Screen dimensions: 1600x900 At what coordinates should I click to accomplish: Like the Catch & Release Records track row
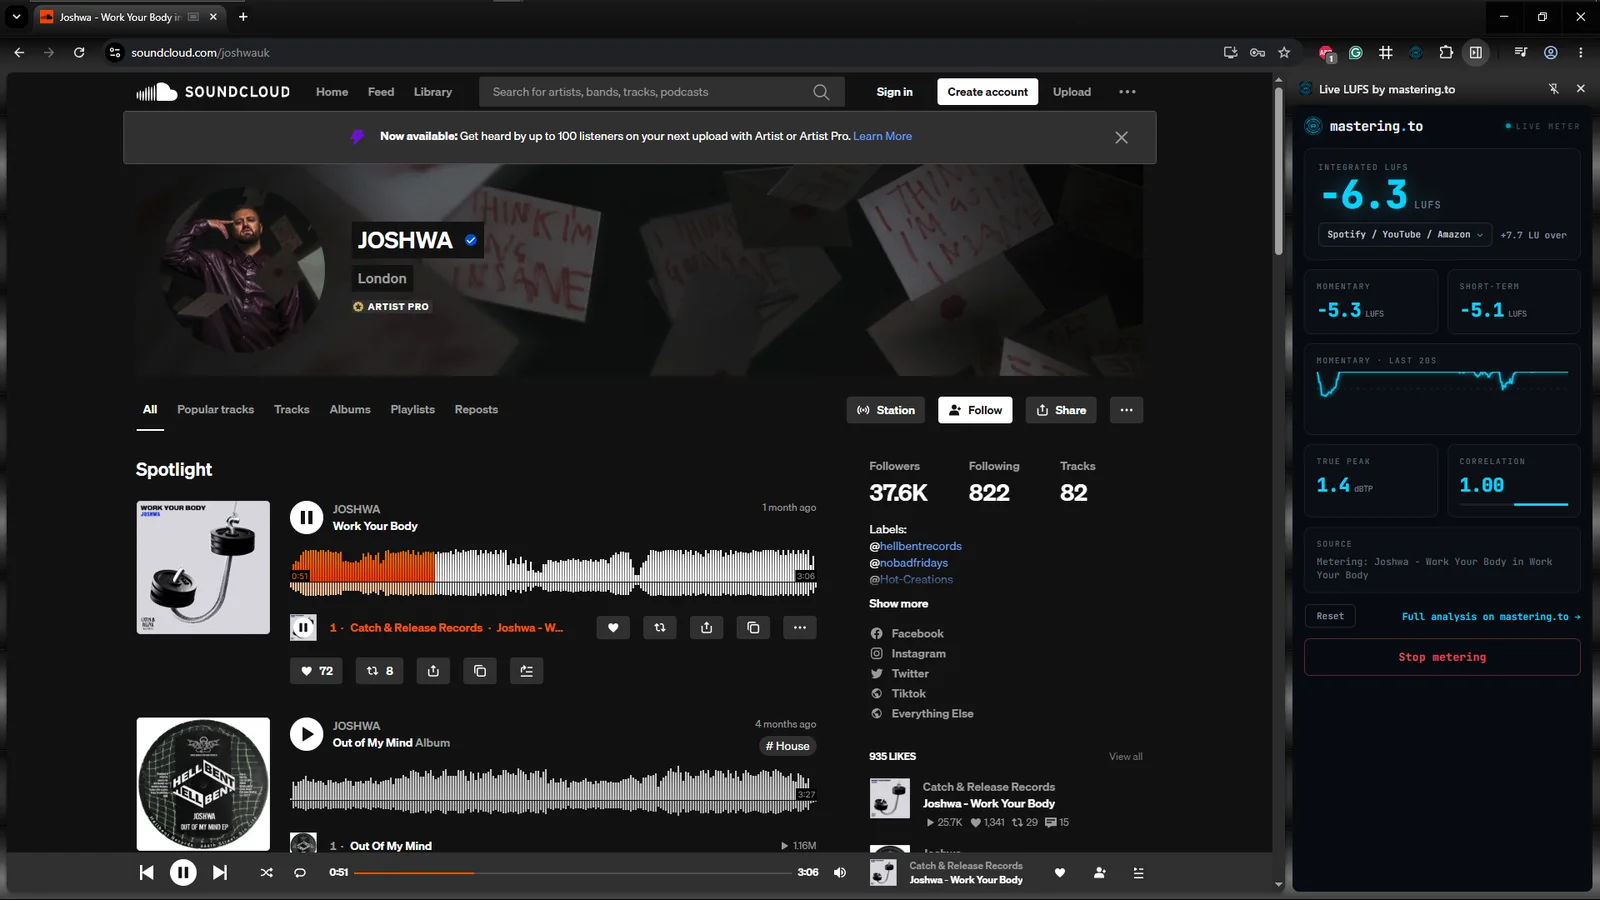click(x=613, y=628)
